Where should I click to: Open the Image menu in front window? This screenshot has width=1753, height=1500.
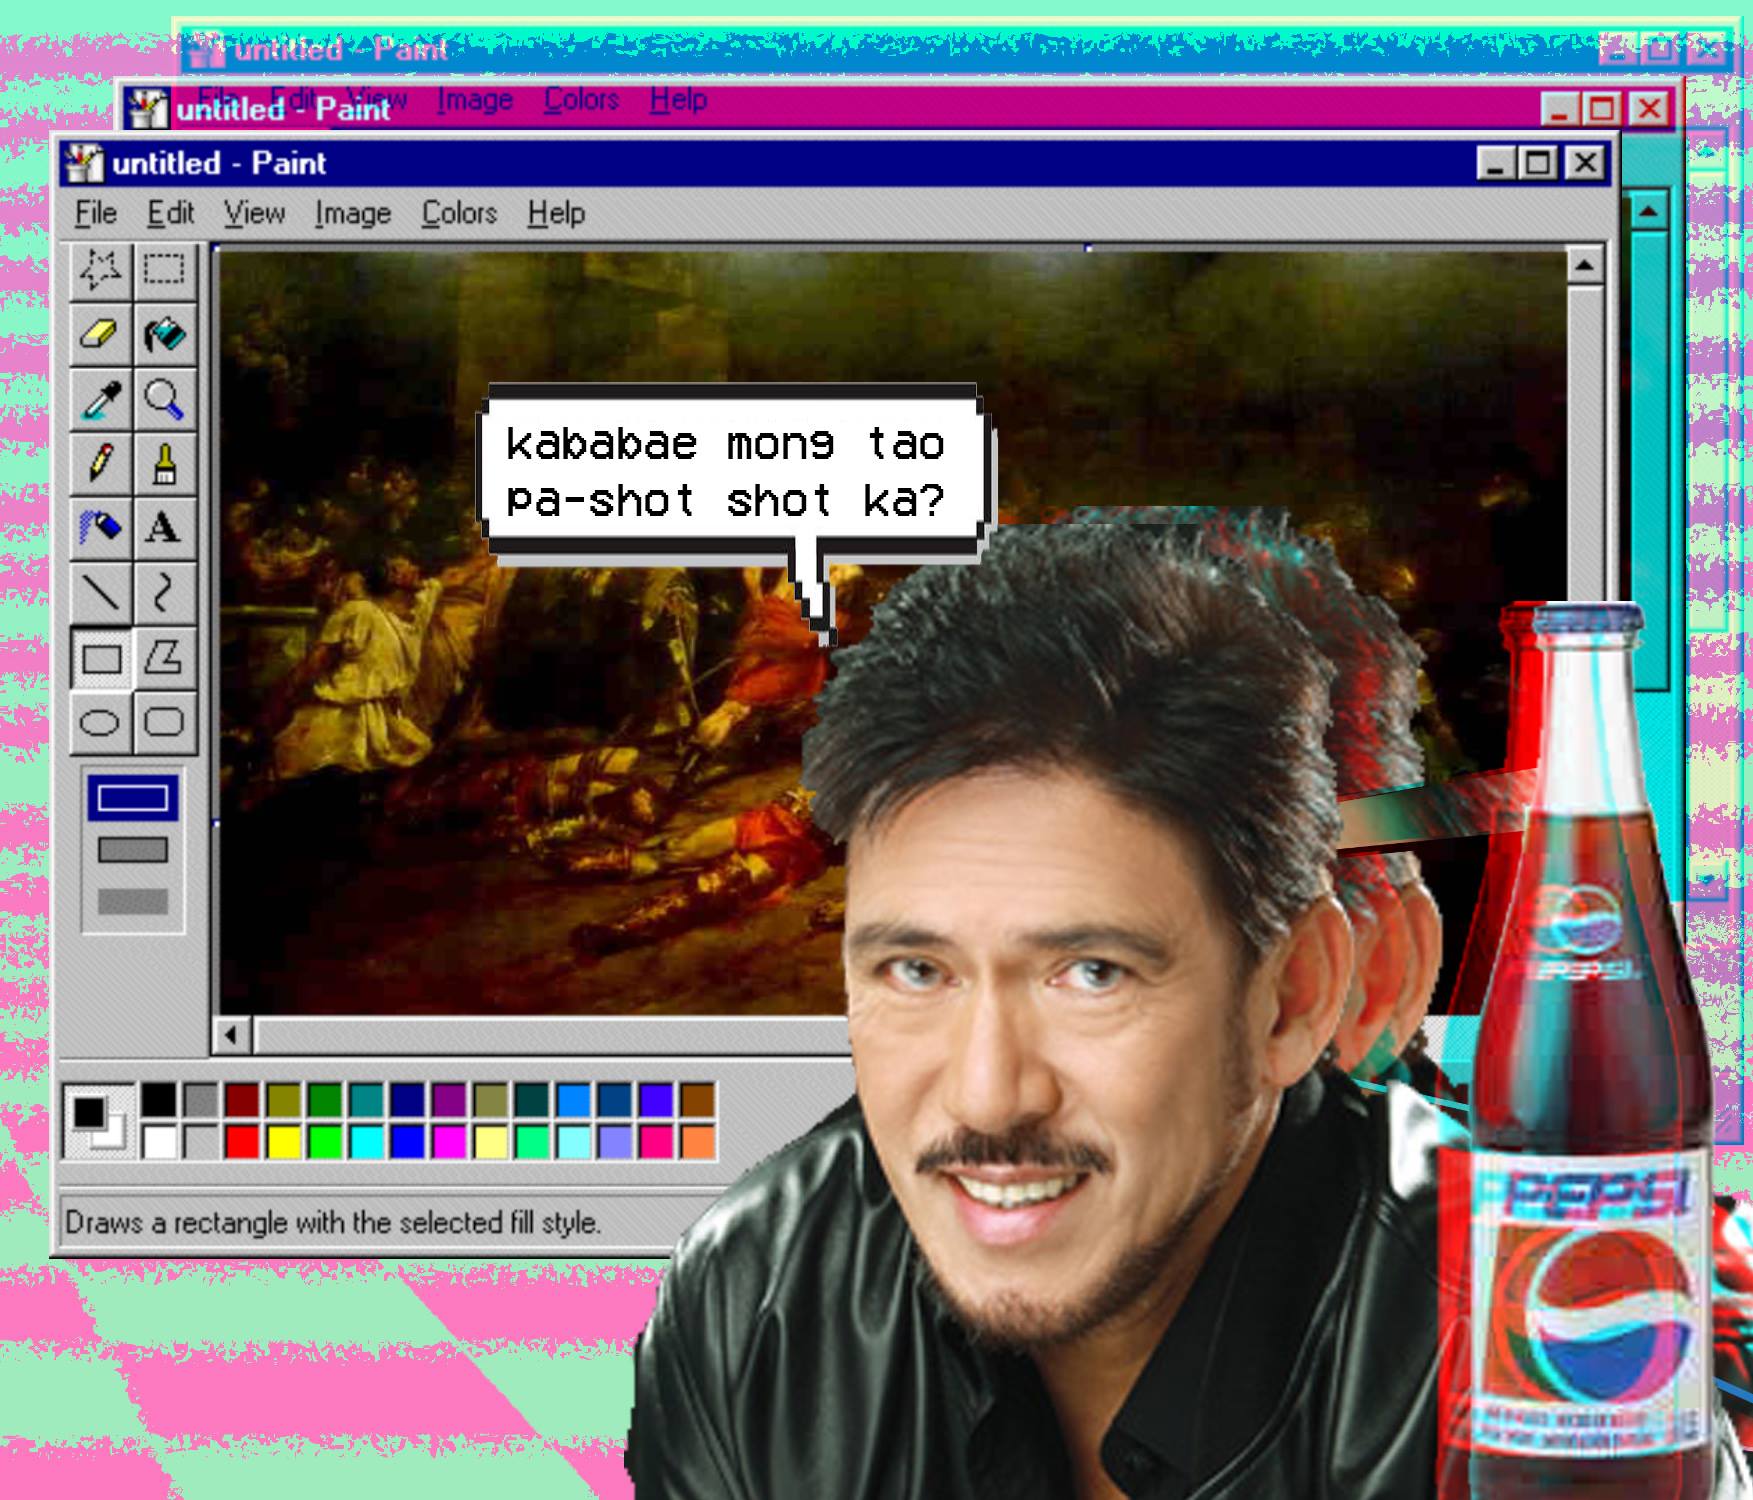(352, 213)
